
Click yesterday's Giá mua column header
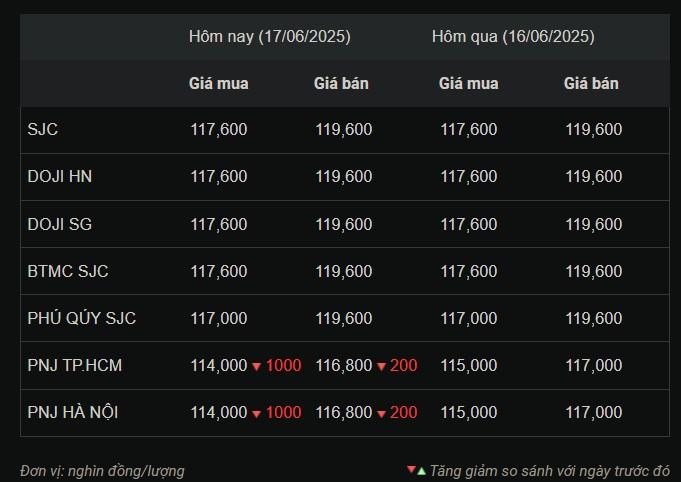469,83
